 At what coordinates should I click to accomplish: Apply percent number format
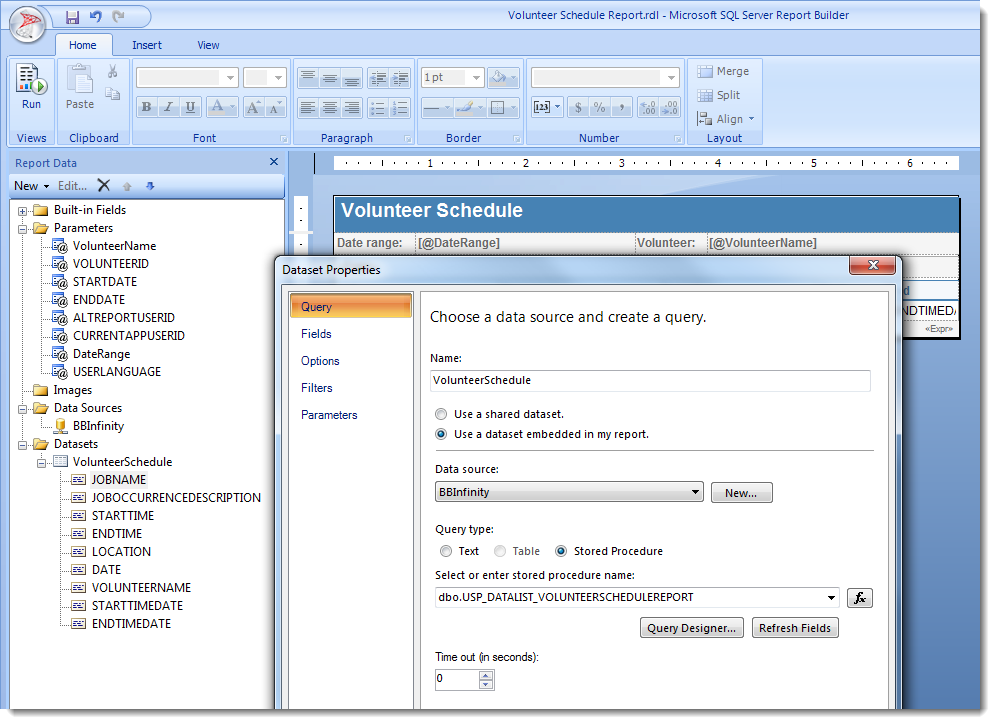(599, 107)
